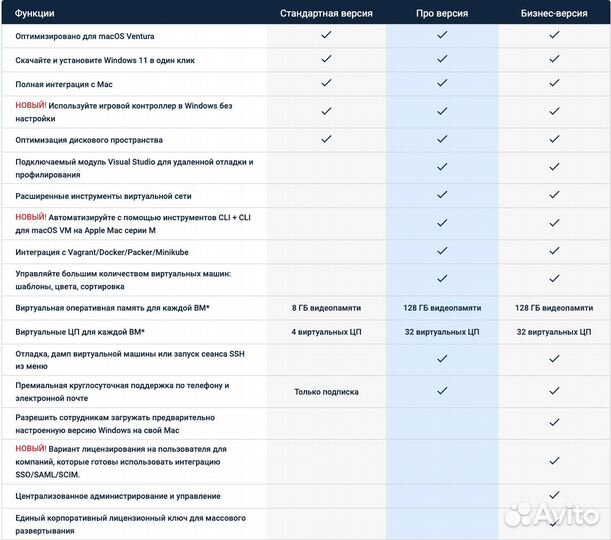This screenshot has width=611, height=540.
Task: Click Standard checkmark for macOS Ventura optimization
Action: pos(326,34)
